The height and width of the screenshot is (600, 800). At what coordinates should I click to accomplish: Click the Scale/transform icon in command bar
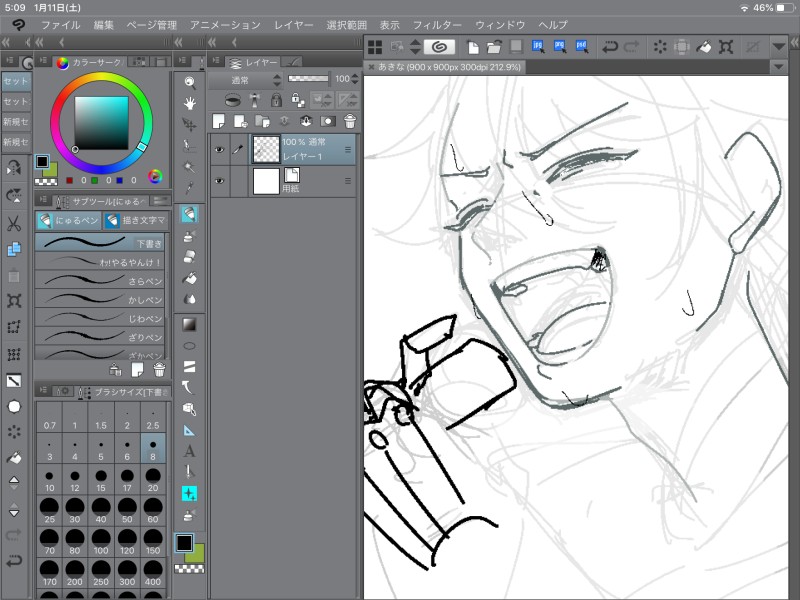click(726, 47)
